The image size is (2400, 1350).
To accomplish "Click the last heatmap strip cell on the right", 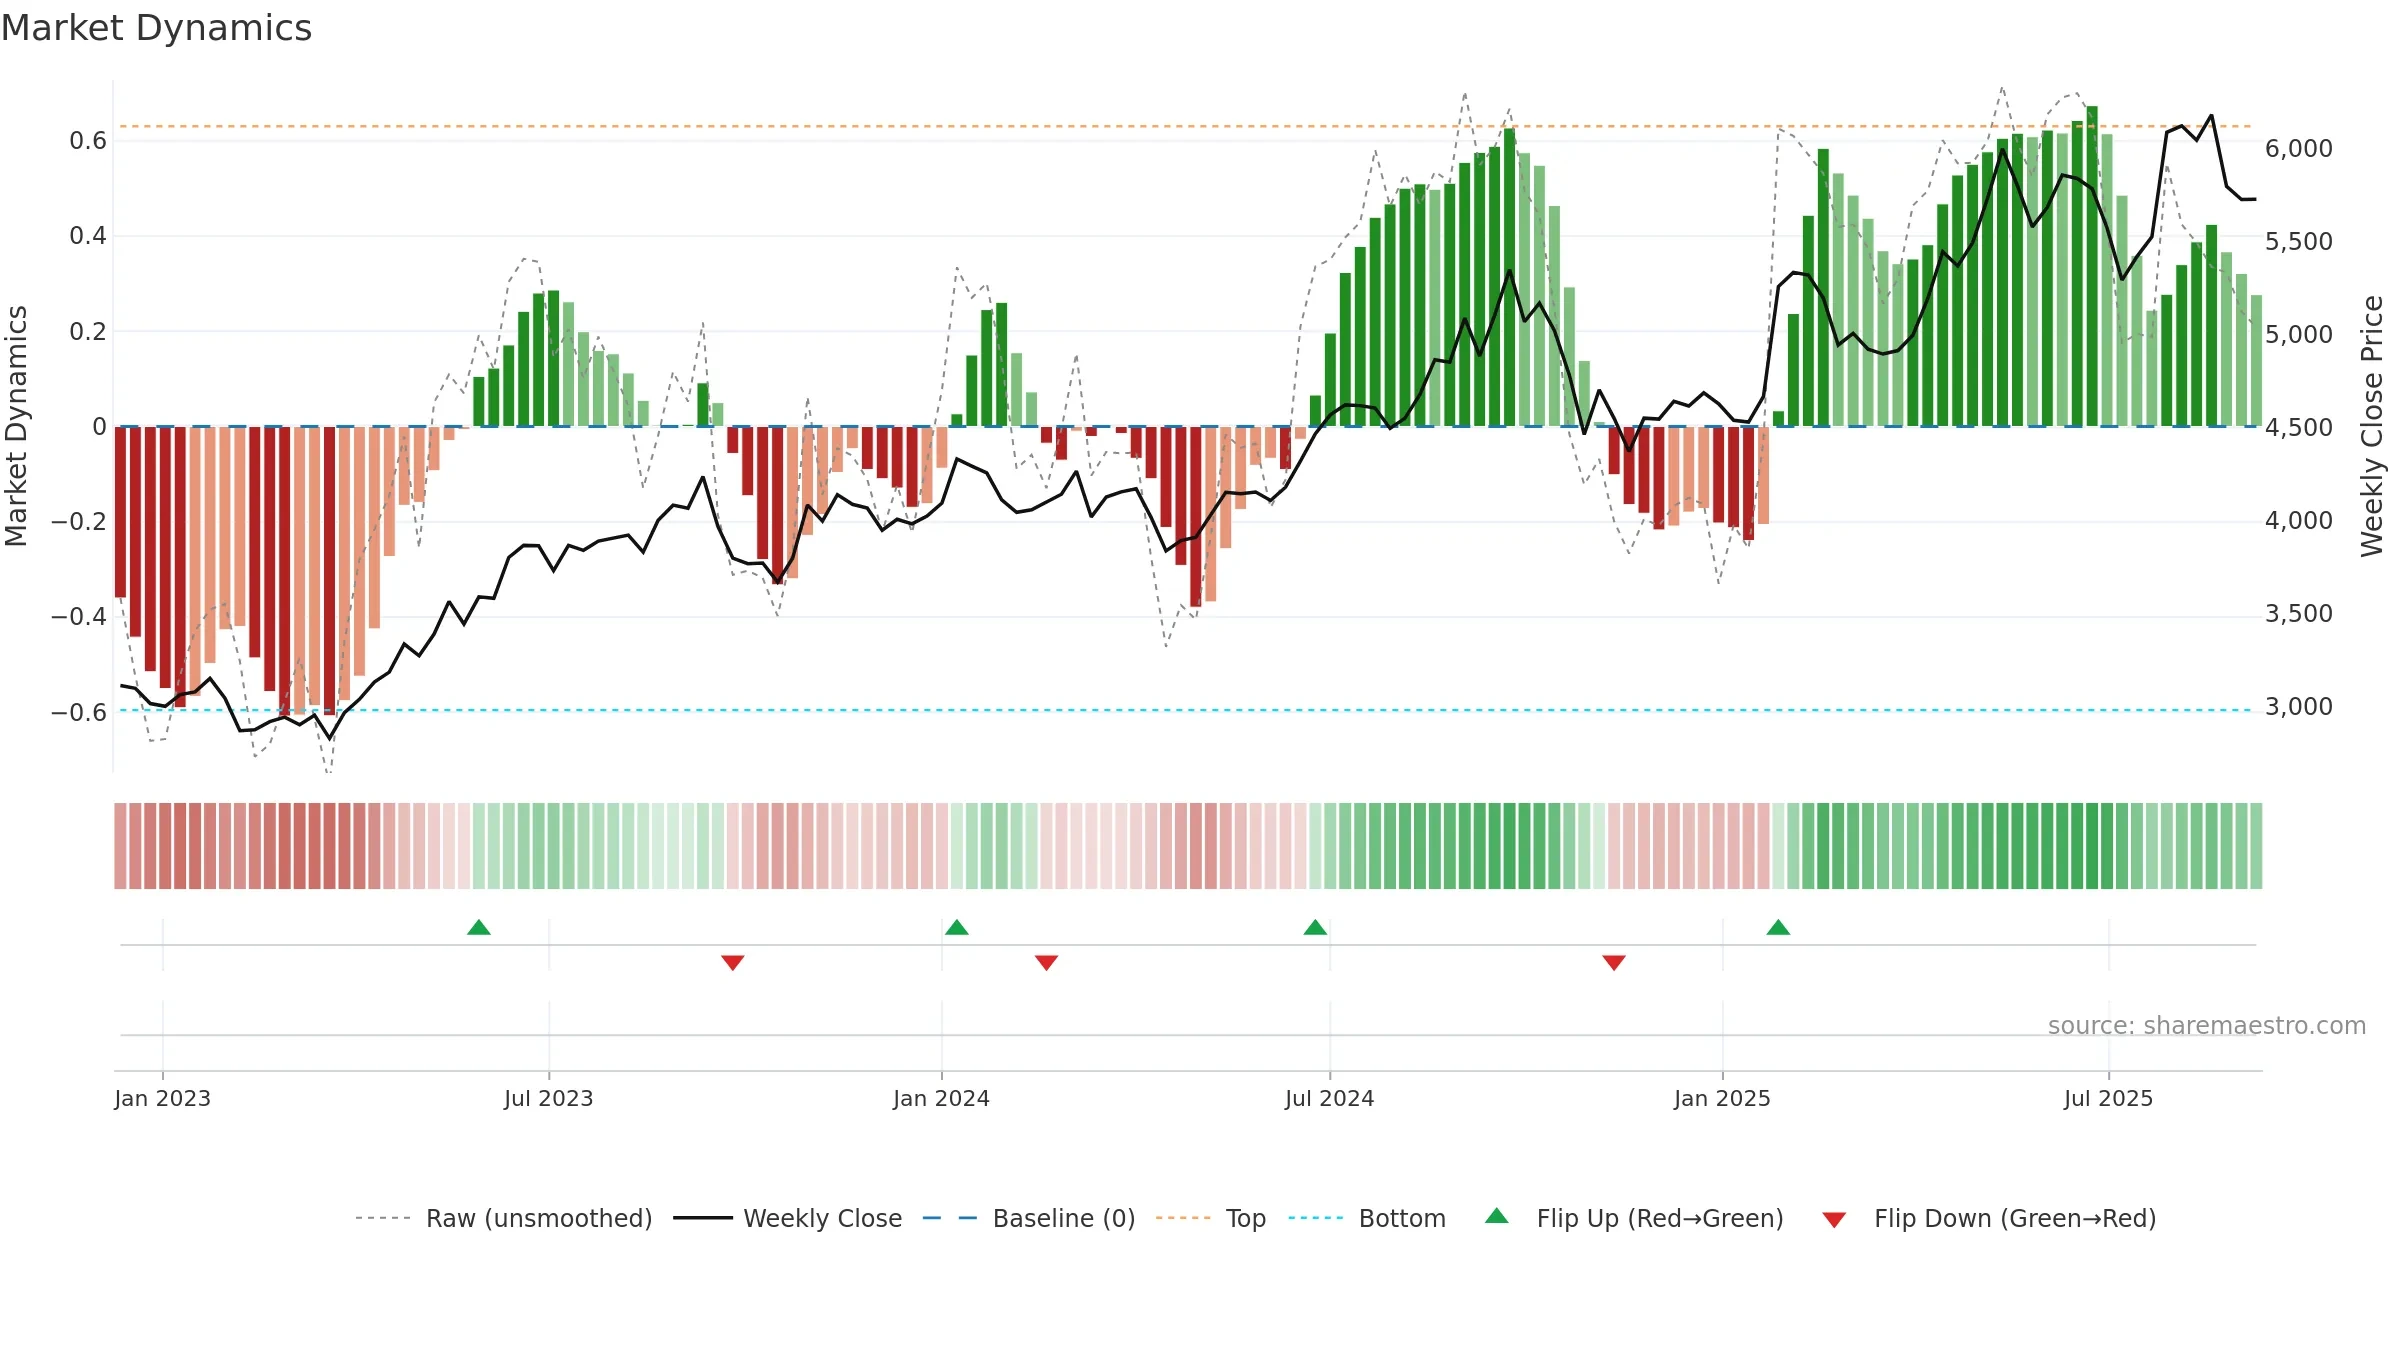I will coord(2256,846).
